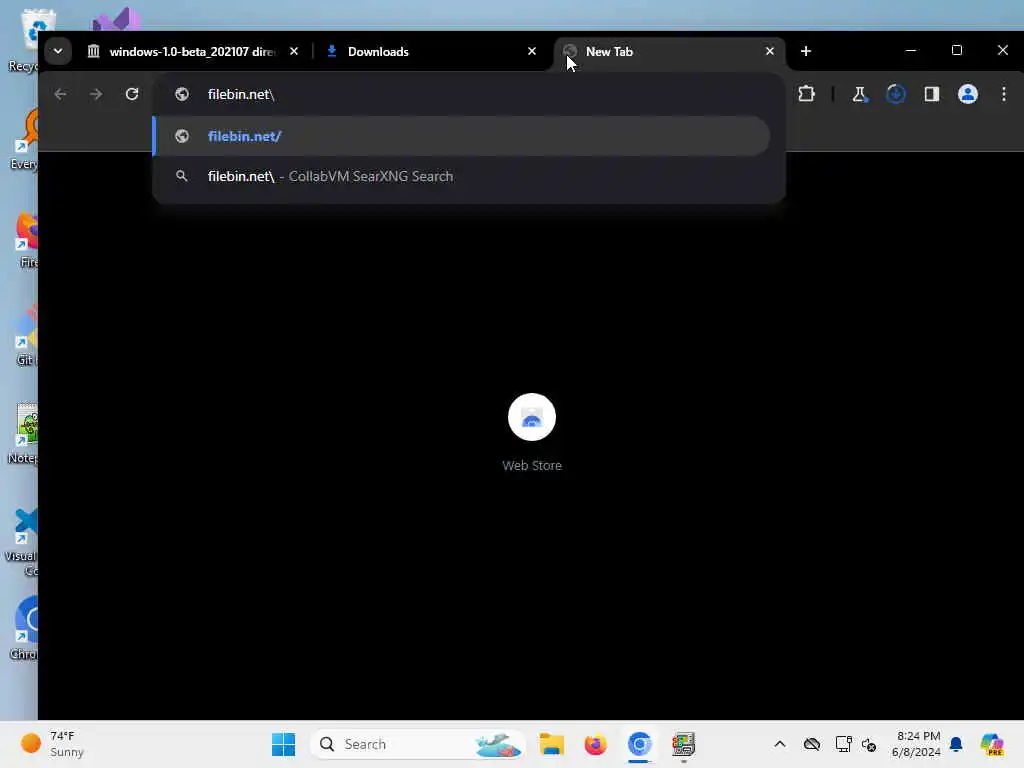
Task: Show the downloads toolbar icon
Action: tap(895, 94)
